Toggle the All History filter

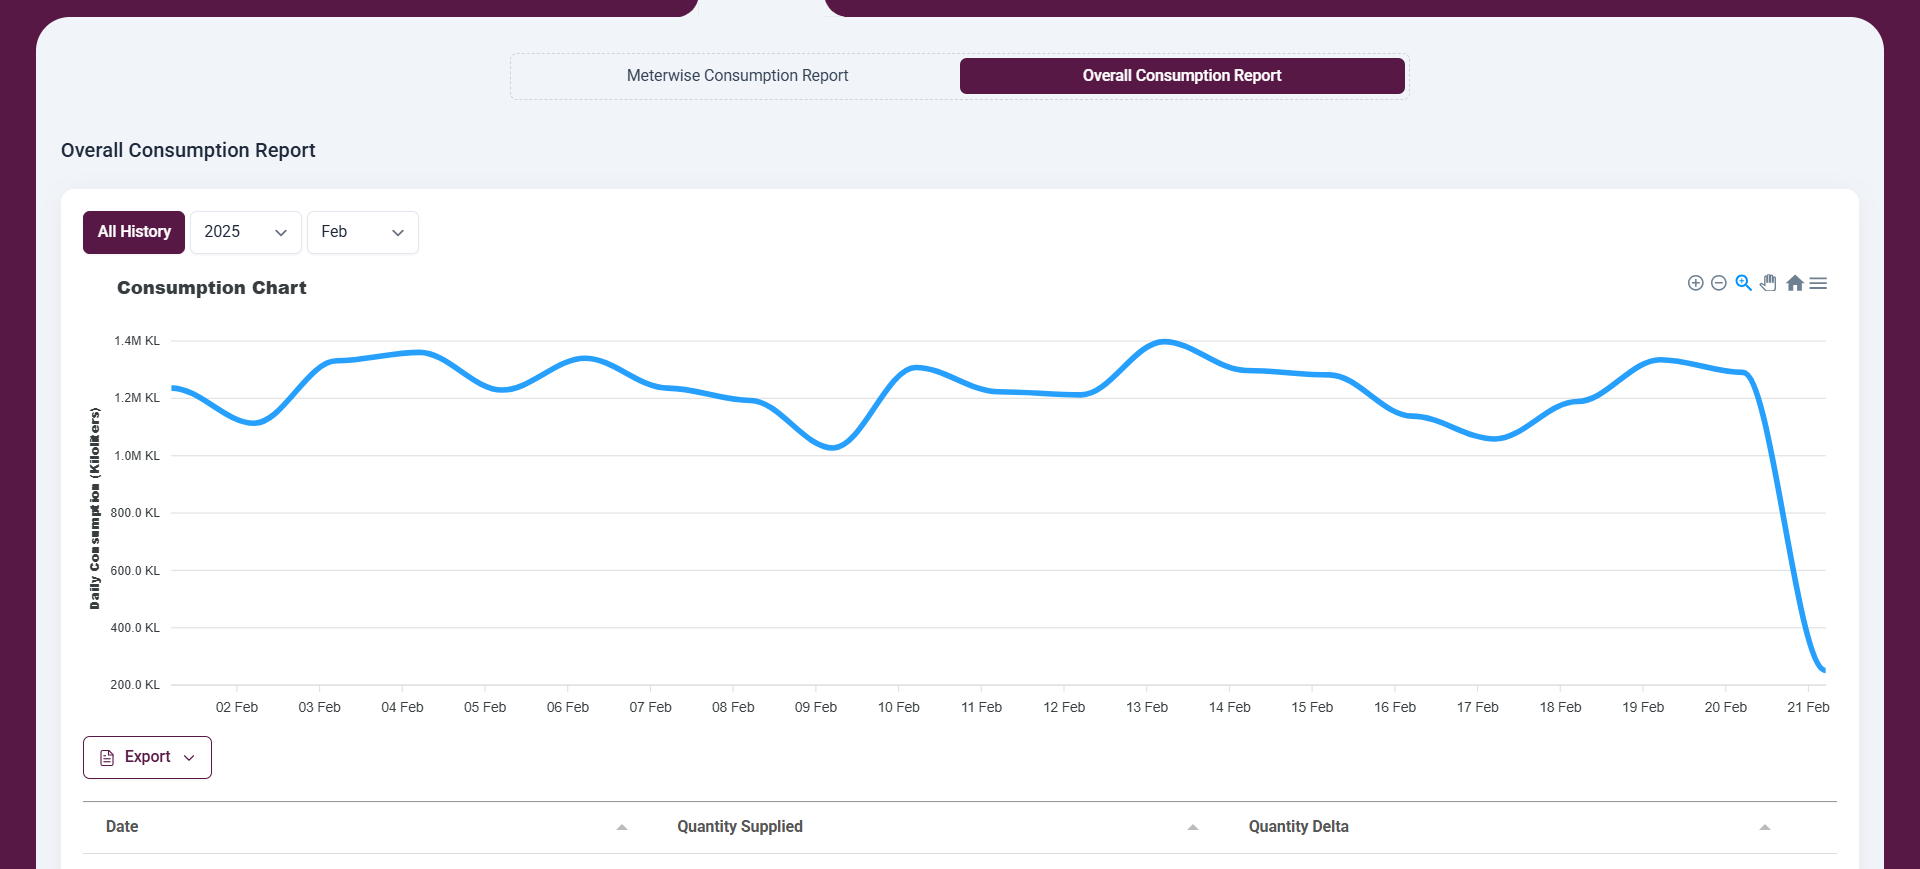coord(134,232)
